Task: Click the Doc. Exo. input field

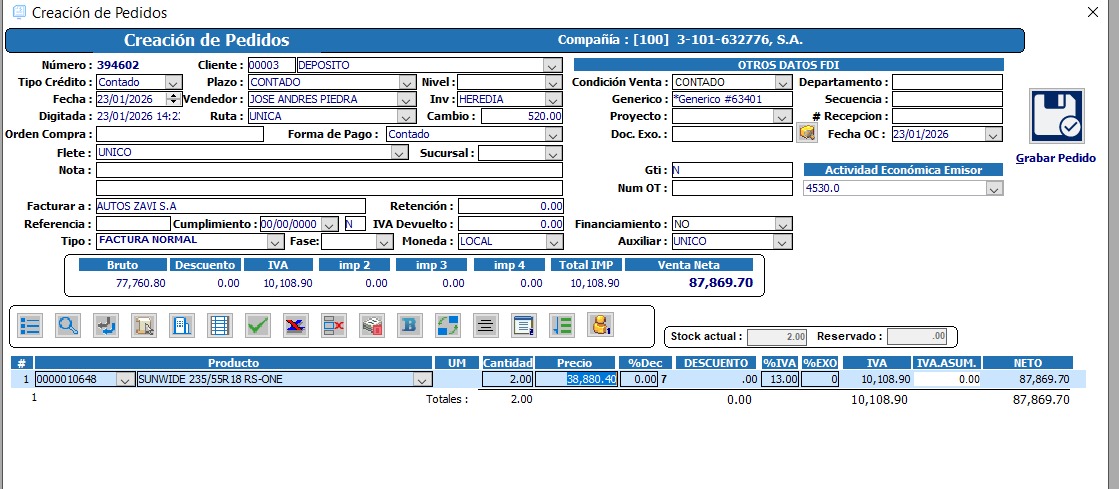Action: click(x=732, y=133)
